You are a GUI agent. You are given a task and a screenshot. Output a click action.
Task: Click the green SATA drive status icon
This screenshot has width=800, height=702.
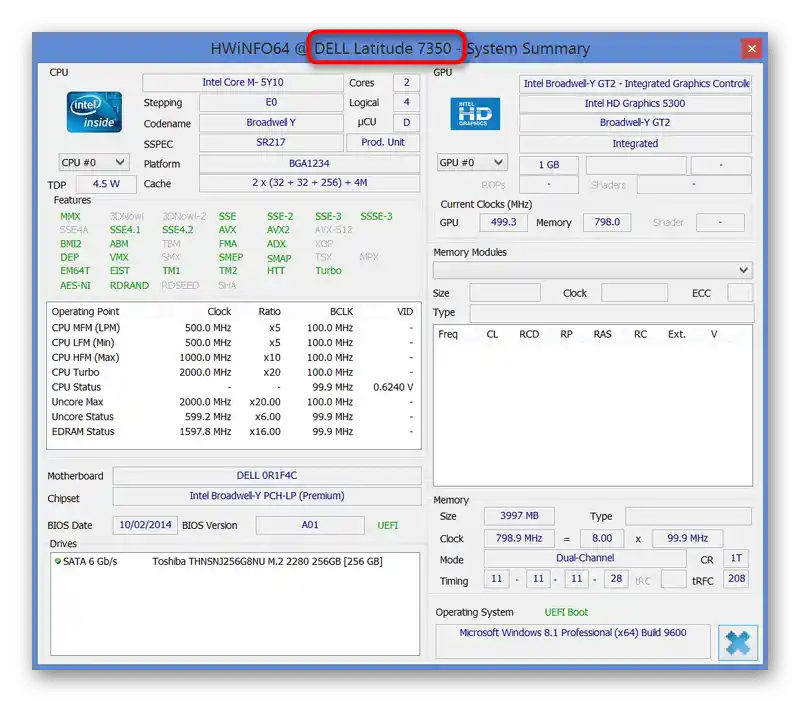tap(58, 561)
